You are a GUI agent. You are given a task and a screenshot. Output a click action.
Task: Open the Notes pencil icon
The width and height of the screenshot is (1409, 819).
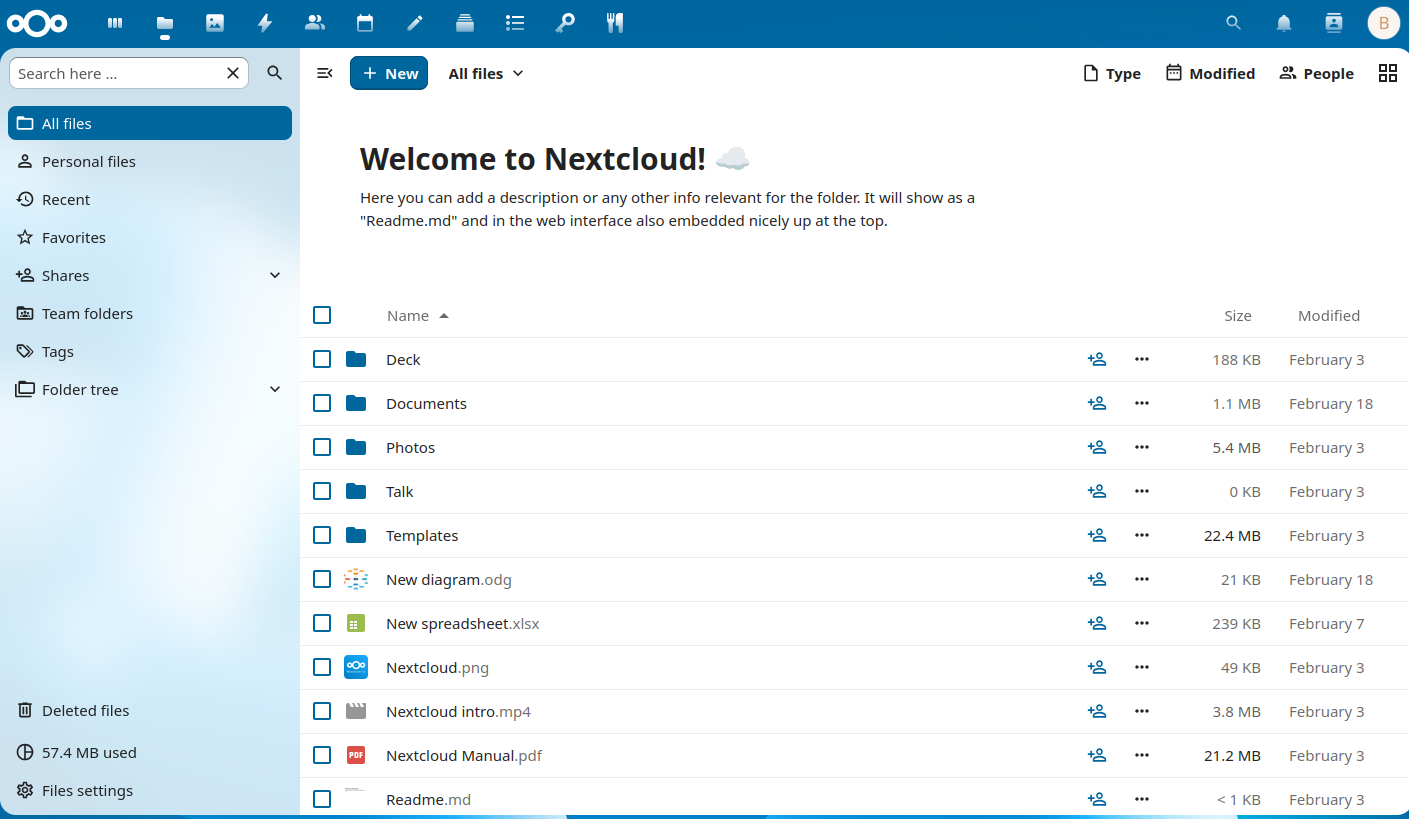415,23
